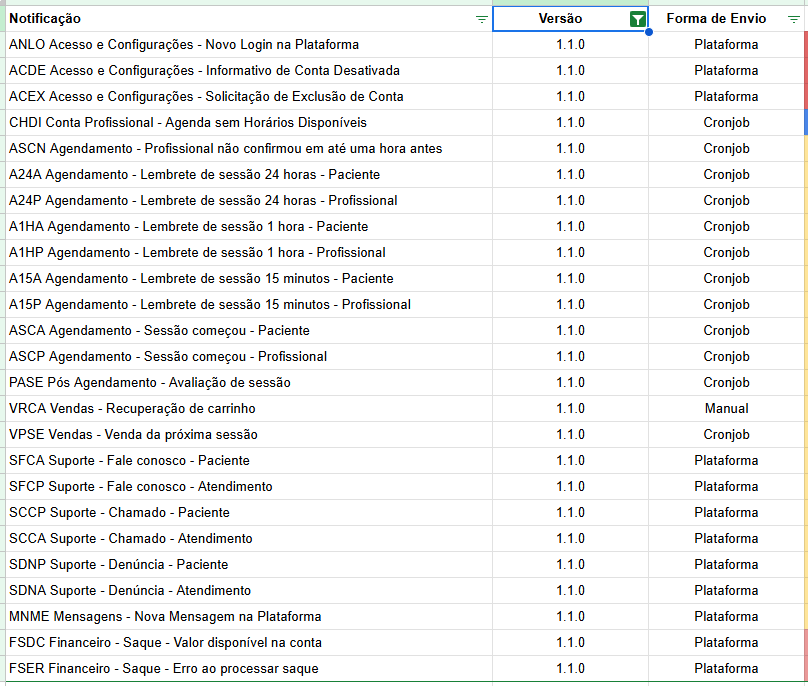The width and height of the screenshot is (808, 686).
Task: Select the Cronjob cell in the VPSE row
Action: 726,435
